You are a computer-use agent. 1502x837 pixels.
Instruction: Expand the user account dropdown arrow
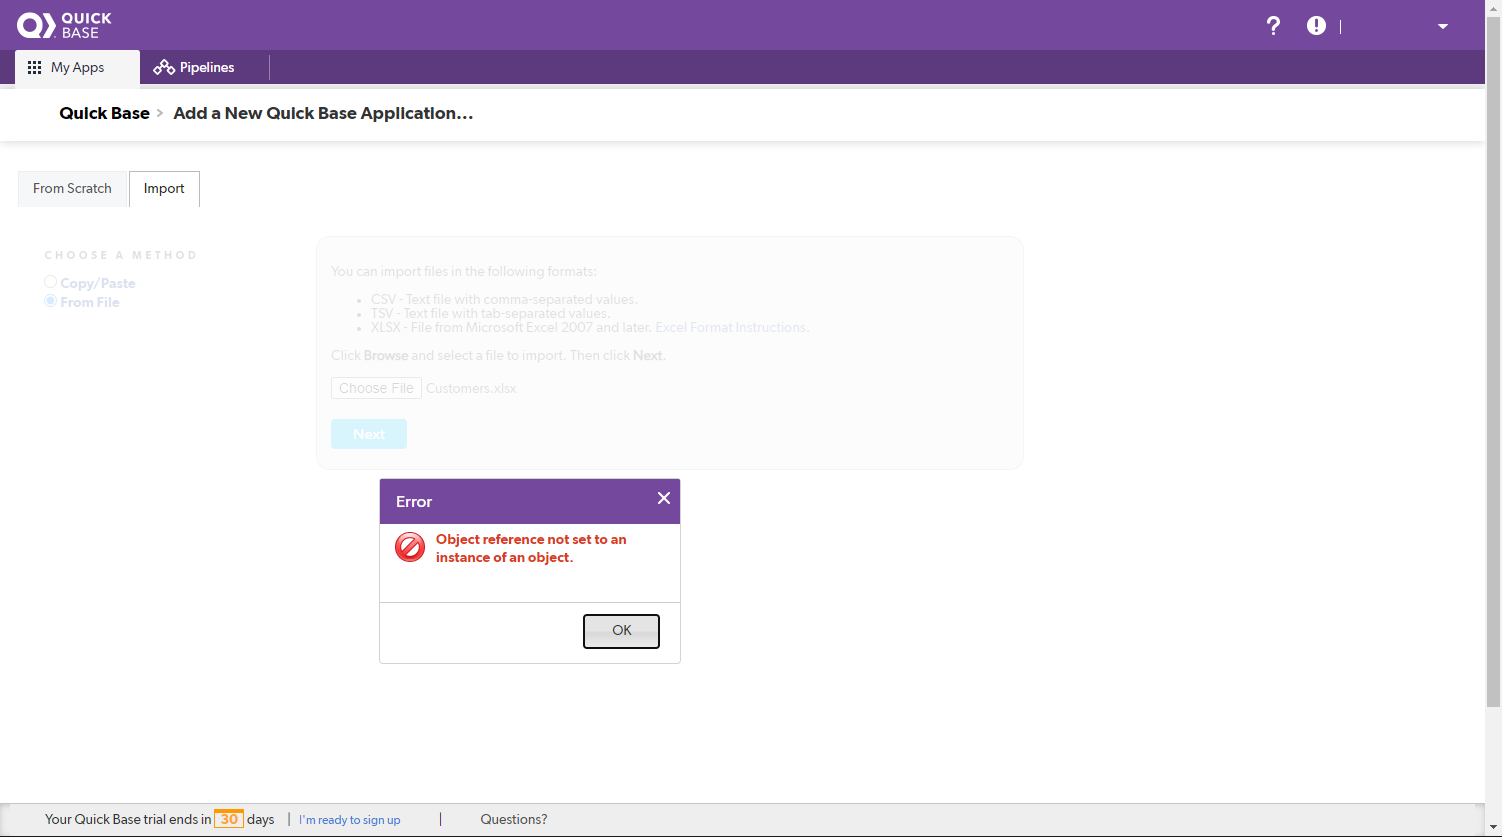tap(1443, 26)
